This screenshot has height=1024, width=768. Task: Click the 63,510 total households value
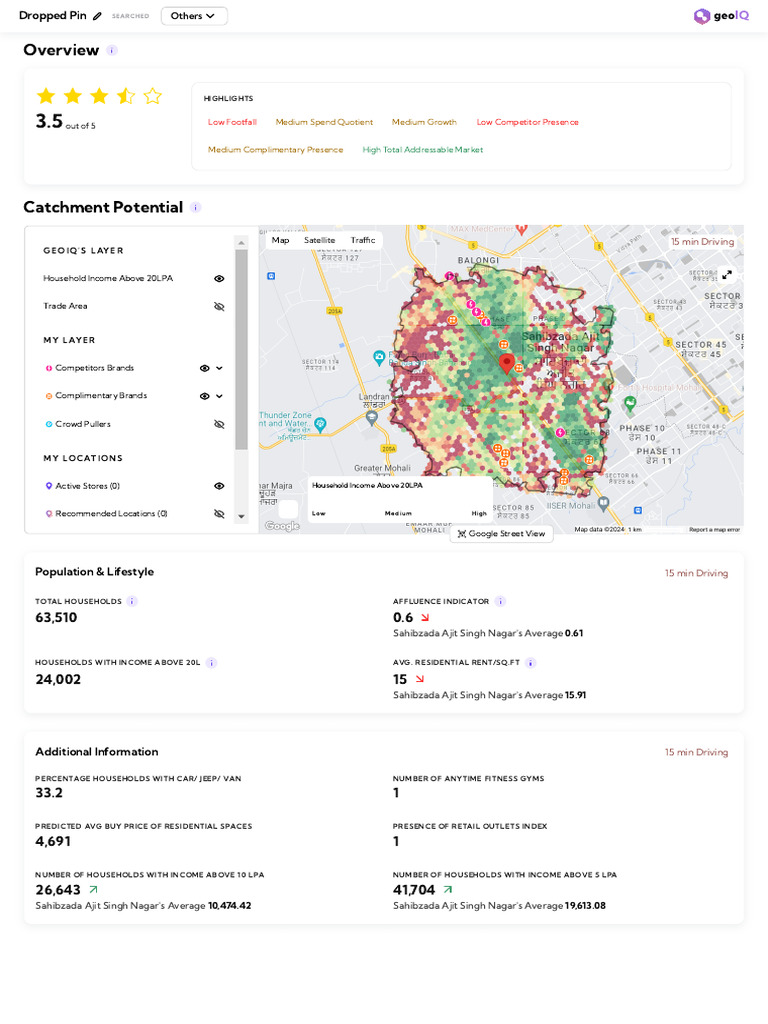click(56, 618)
